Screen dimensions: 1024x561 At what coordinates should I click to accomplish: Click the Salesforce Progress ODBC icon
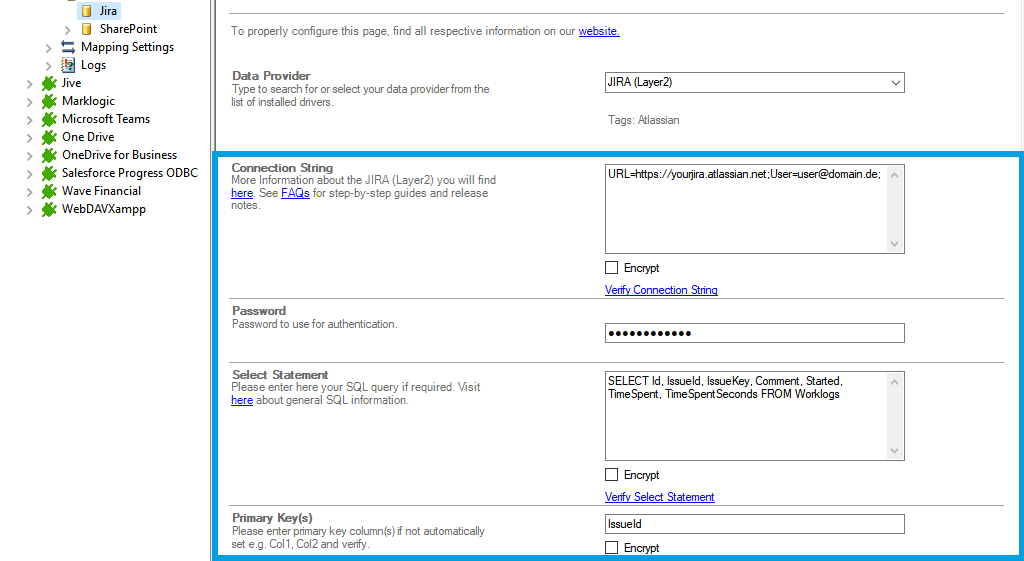[x=49, y=173]
